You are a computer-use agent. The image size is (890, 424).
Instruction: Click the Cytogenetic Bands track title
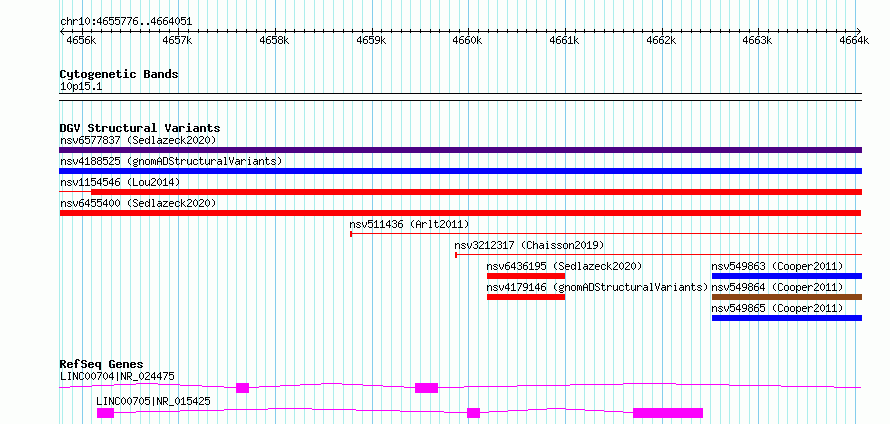(119, 74)
